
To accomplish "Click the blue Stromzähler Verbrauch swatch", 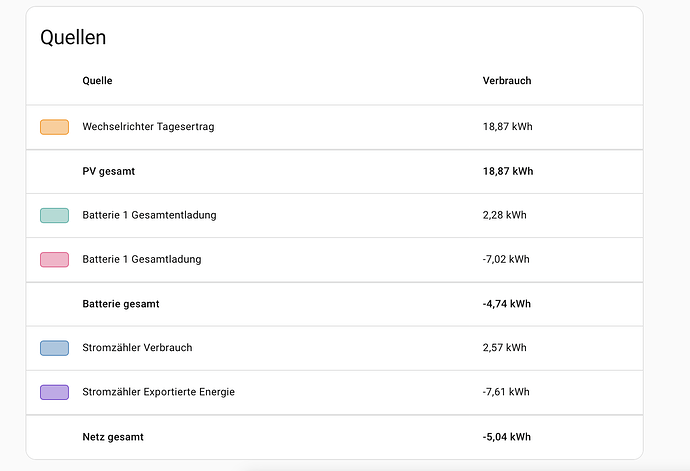I will 55,348.
